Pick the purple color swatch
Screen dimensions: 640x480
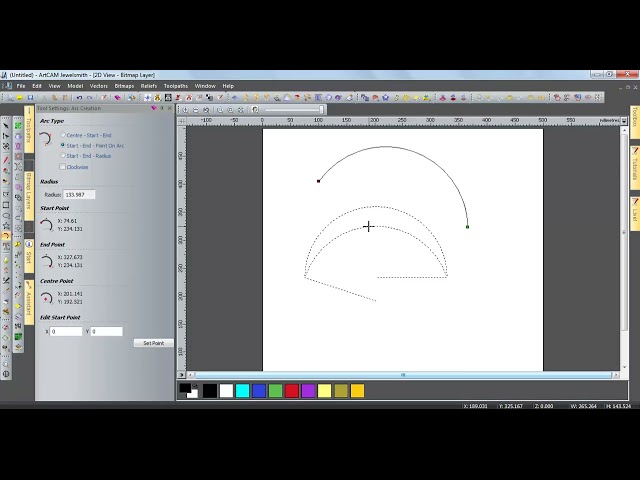pyautogui.click(x=308, y=391)
